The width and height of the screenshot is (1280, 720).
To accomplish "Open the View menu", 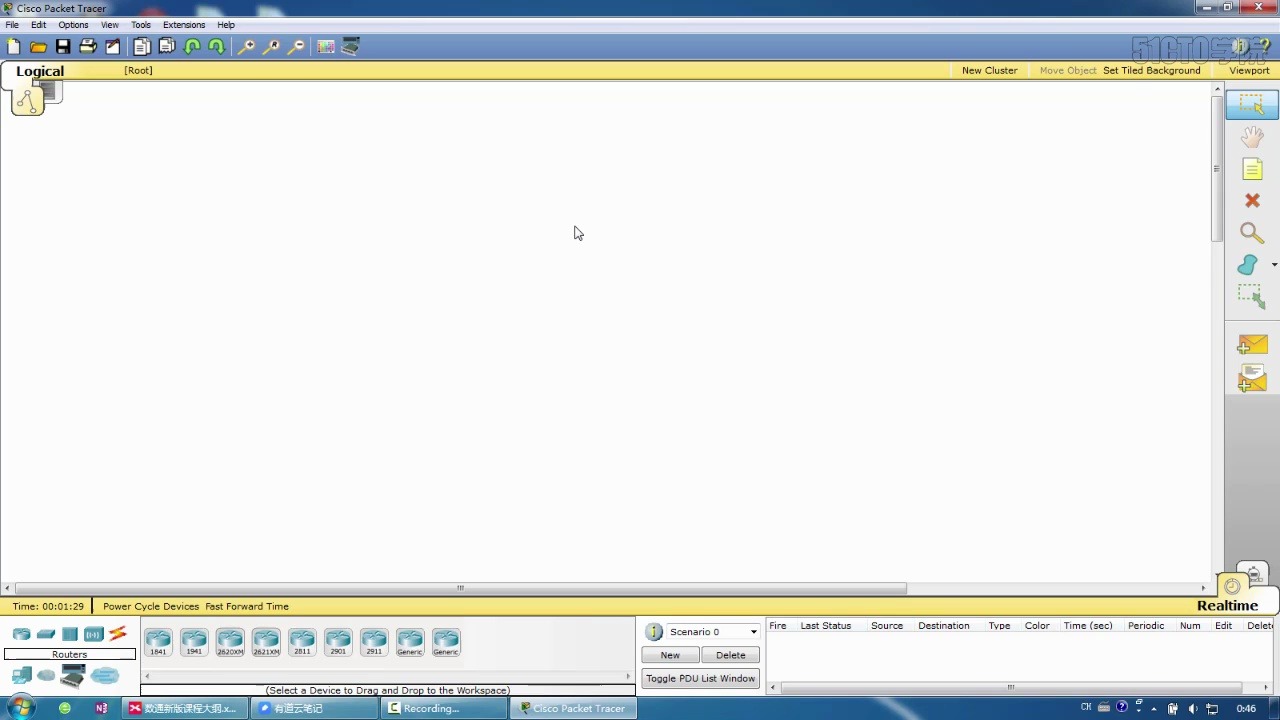I will (x=109, y=25).
